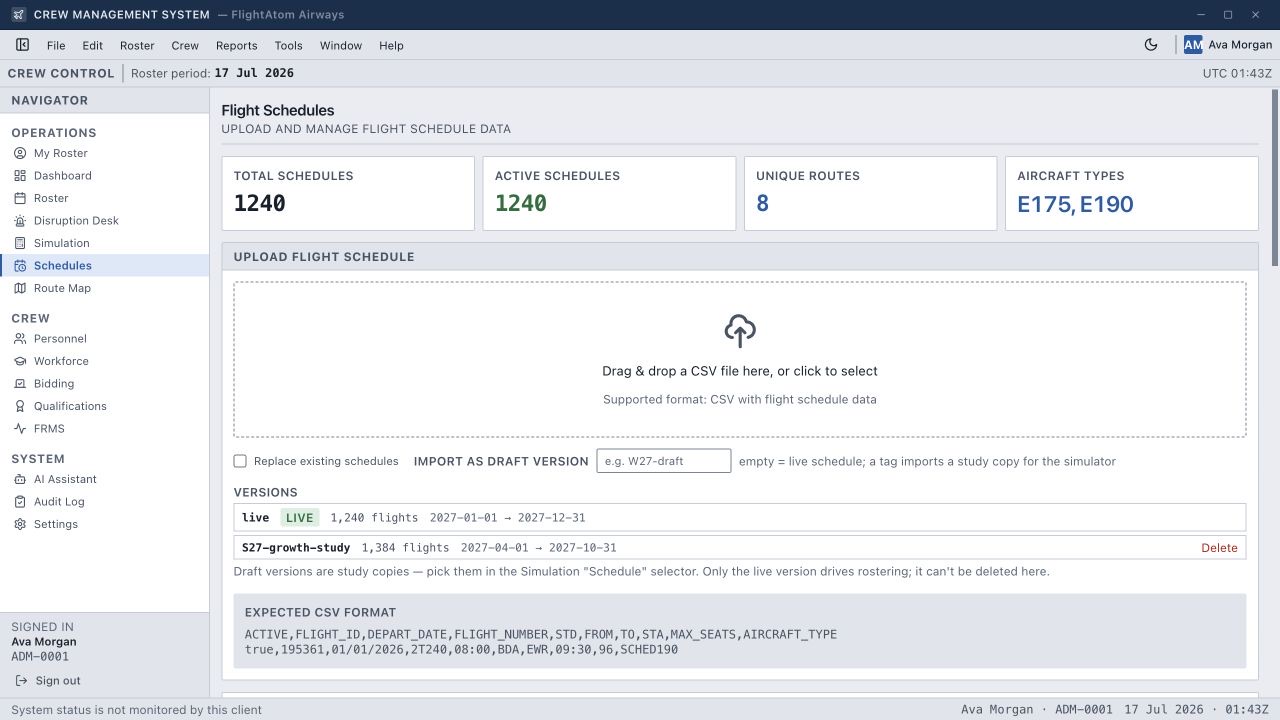Screen dimensions: 1280x720
Task: Click Total Schedules 1240 card
Action: coord(348,193)
